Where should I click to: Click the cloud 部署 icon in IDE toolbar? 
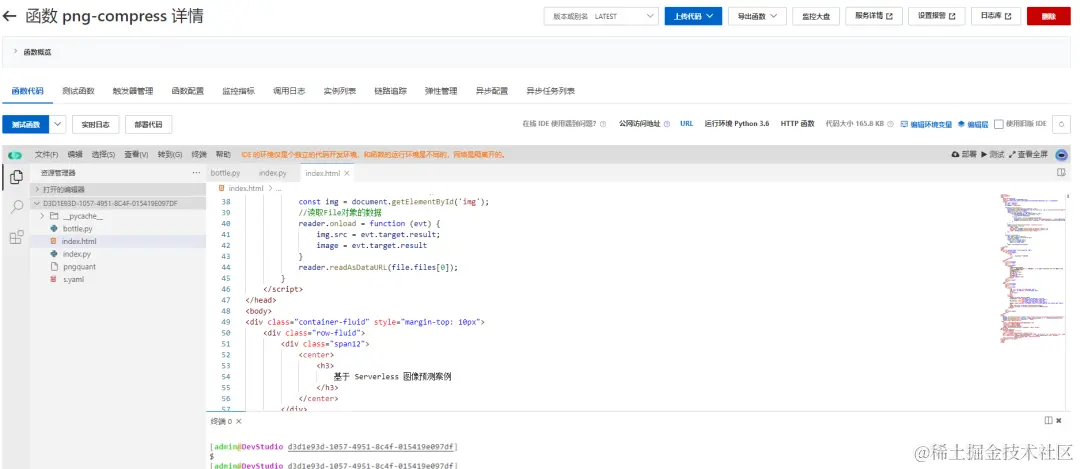coord(964,154)
